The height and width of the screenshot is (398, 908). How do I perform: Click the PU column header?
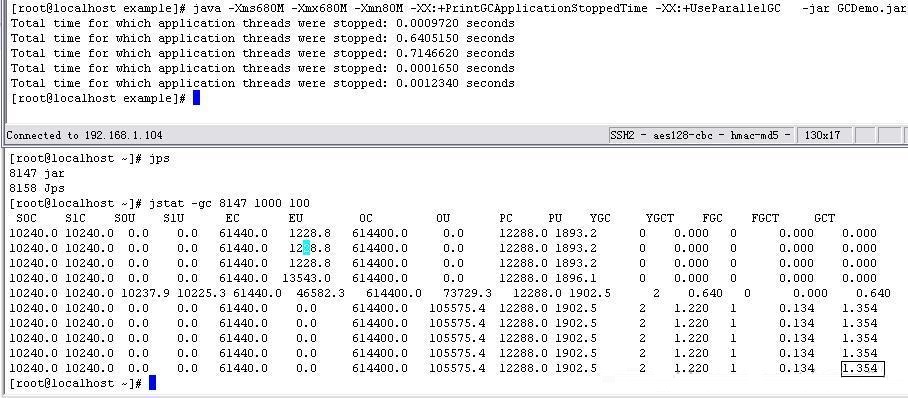click(555, 218)
